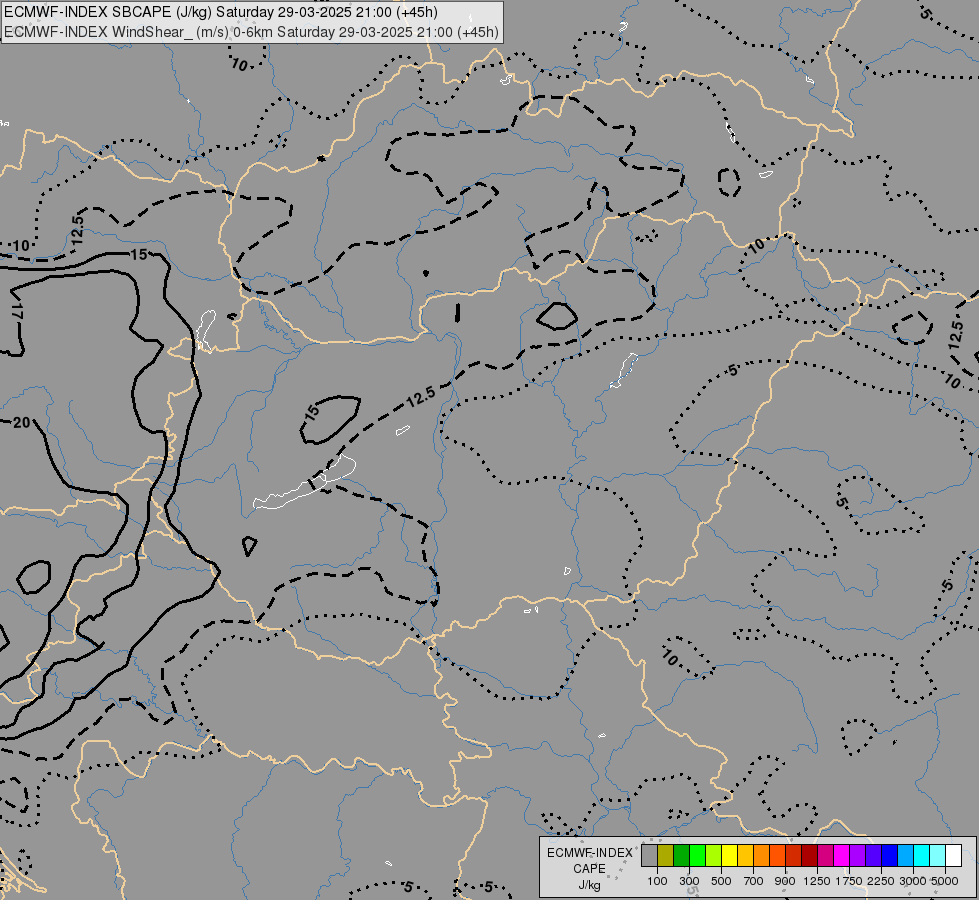Click the WindShear 0-6km title line

pyautogui.click(x=251, y=32)
